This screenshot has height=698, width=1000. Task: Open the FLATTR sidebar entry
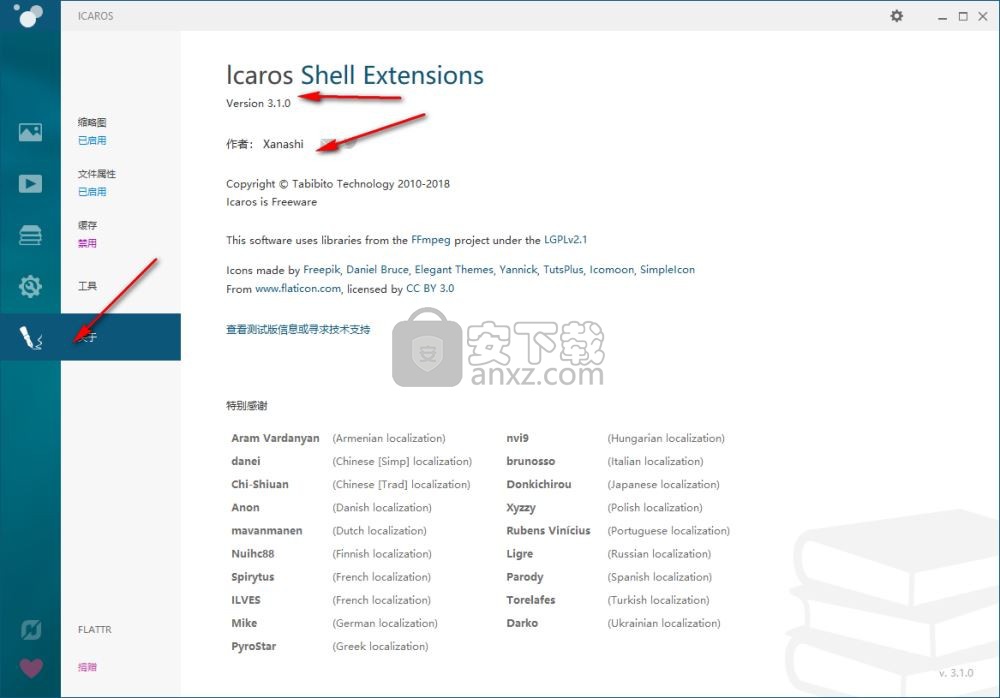click(94, 630)
